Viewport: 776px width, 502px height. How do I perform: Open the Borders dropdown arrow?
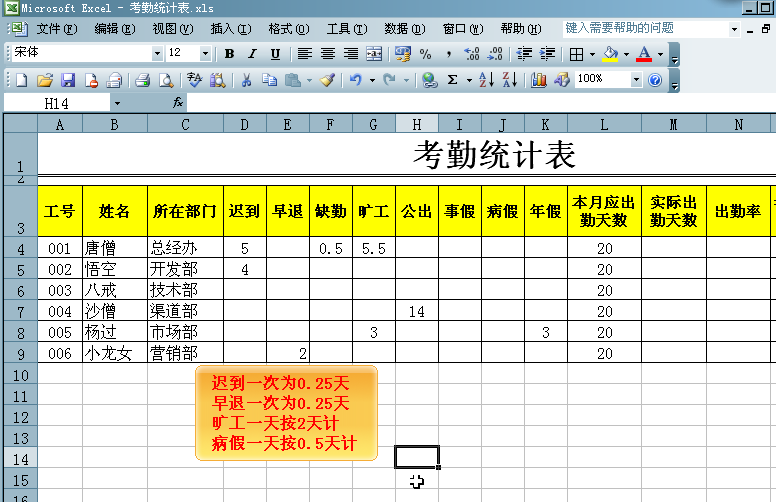[592, 54]
